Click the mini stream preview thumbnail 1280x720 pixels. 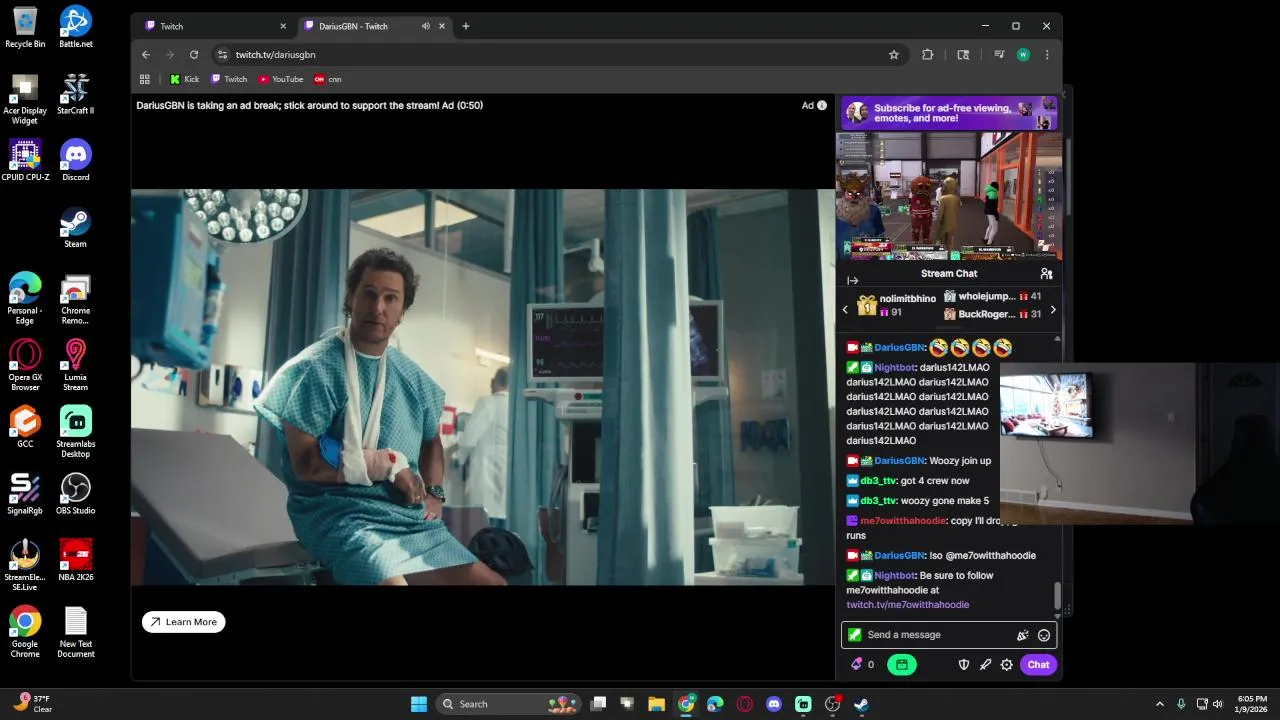pyautogui.click(x=949, y=196)
